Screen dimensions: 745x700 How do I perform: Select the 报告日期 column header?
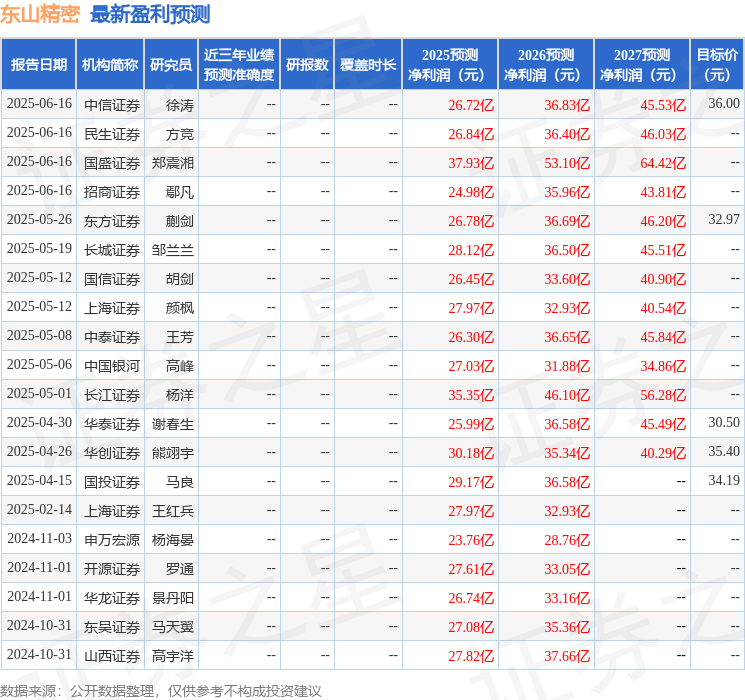(x=38, y=65)
